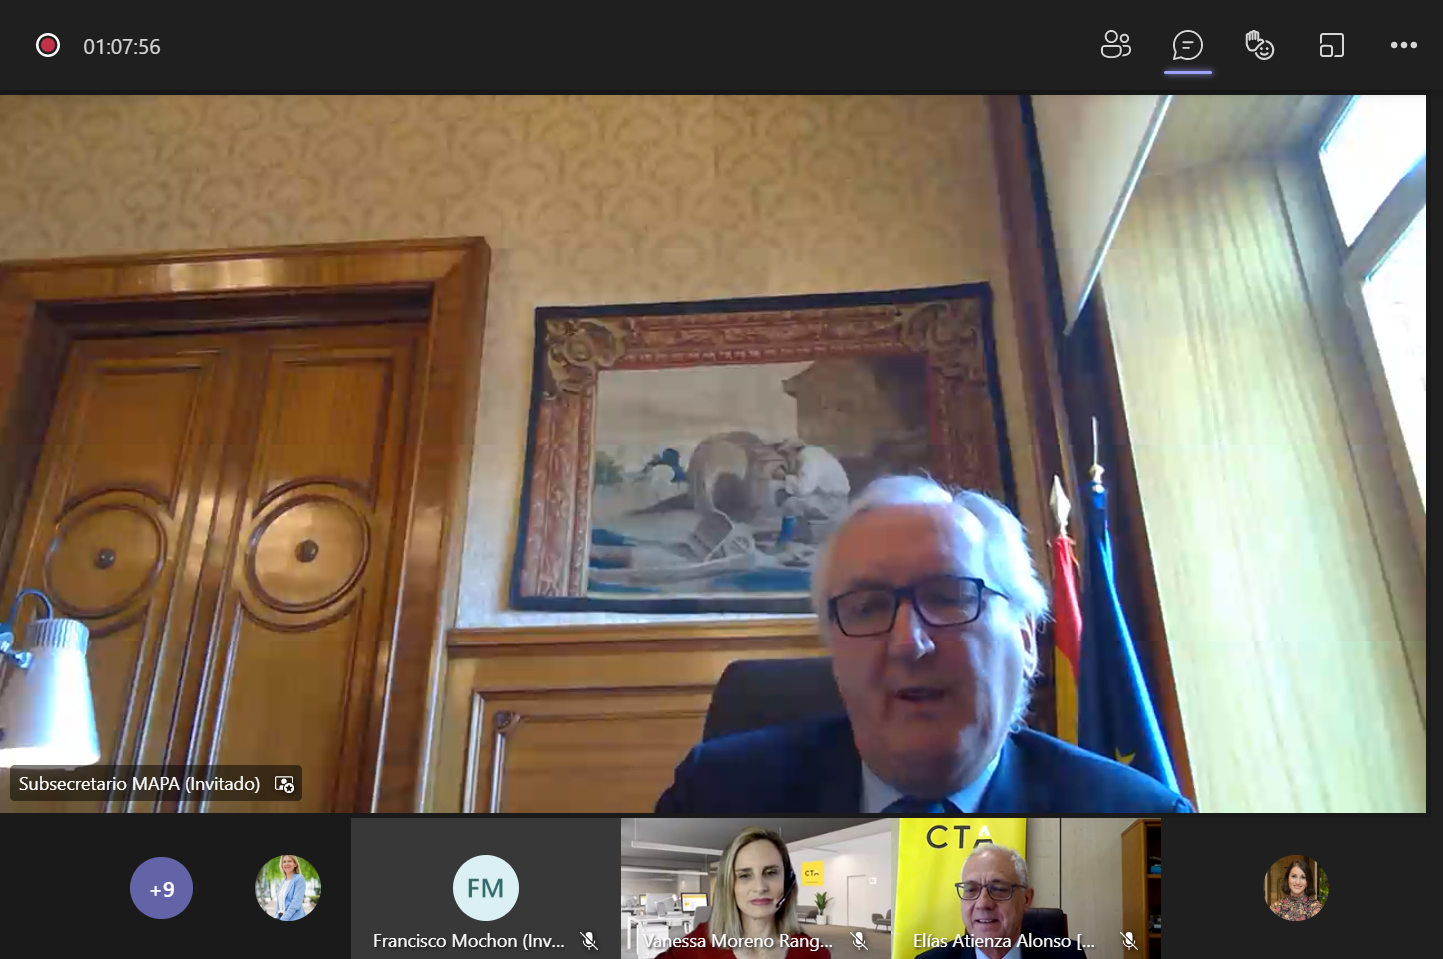
Task: Click the spotlight icon next to Subsecretario MAPA
Action: (284, 784)
